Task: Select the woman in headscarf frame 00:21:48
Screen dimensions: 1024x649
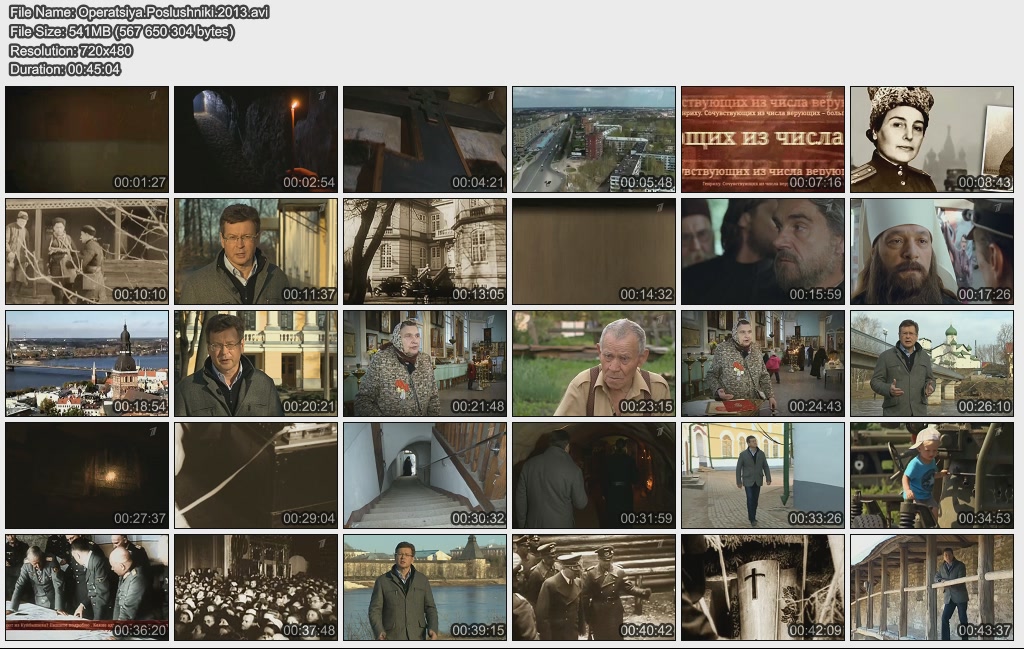Action: pyautogui.click(x=425, y=363)
